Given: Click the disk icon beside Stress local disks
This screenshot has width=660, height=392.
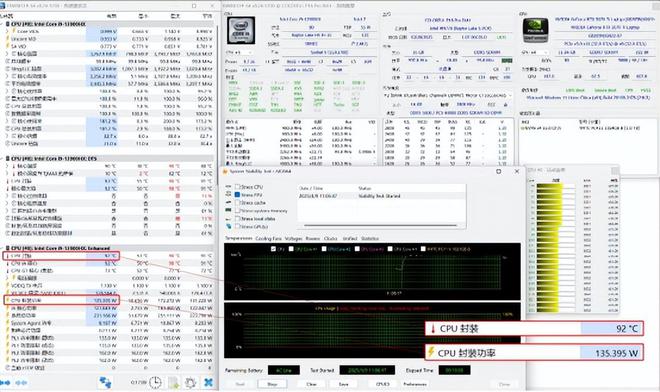Looking at the screenshot, I should point(229,219).
